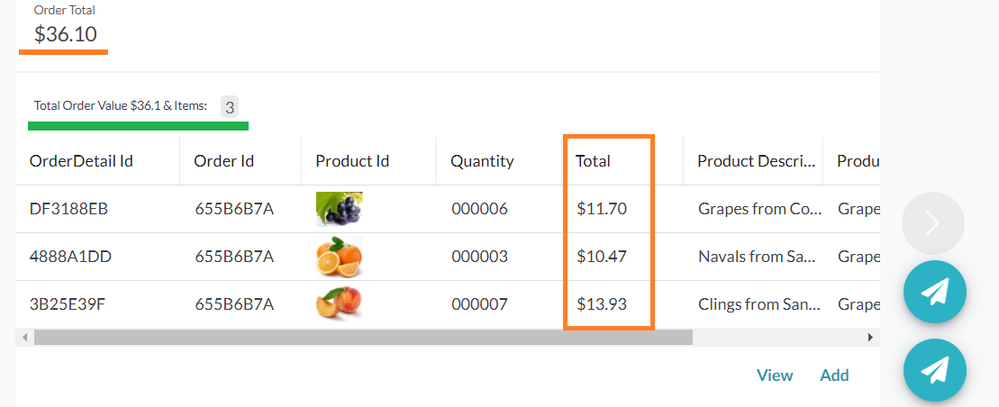Click the upper paper plane floating button

[935, 292]
